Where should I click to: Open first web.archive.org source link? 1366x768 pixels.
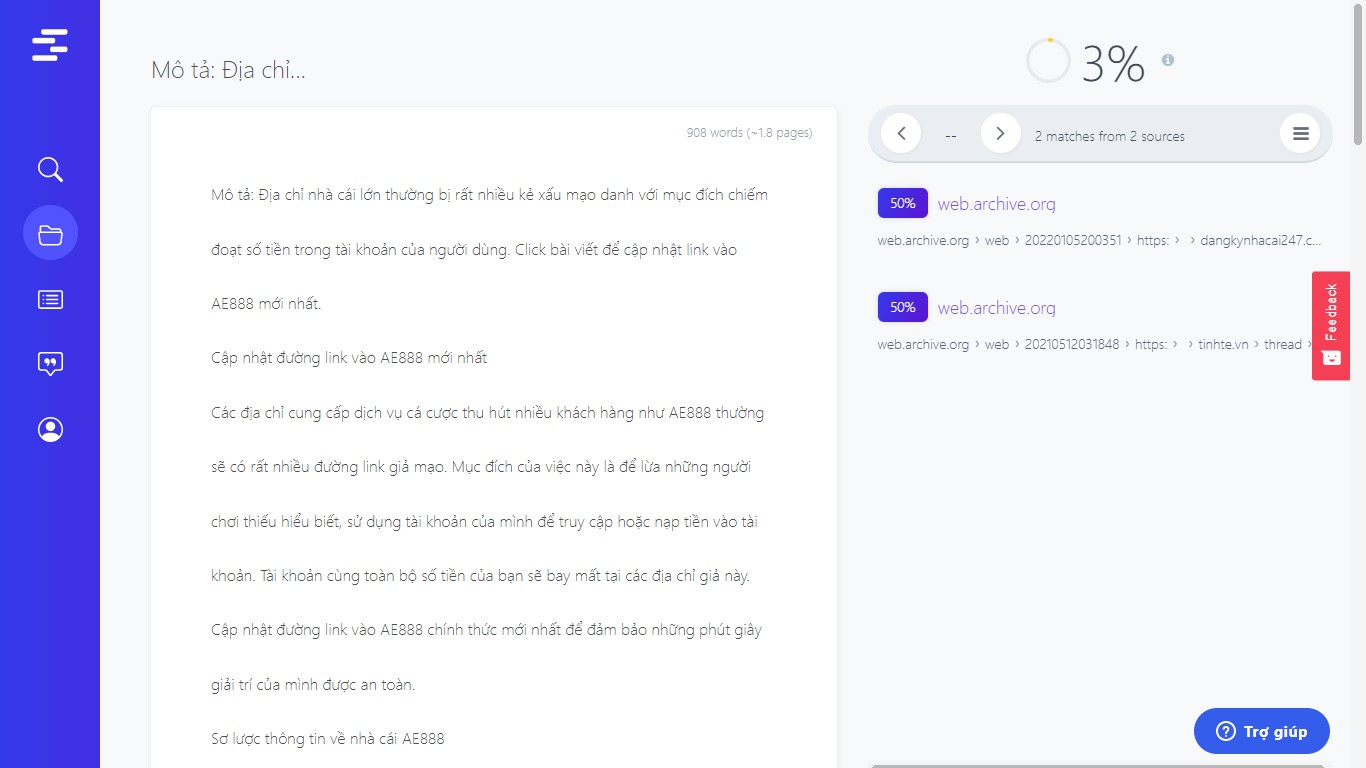(x=996, y=204)
